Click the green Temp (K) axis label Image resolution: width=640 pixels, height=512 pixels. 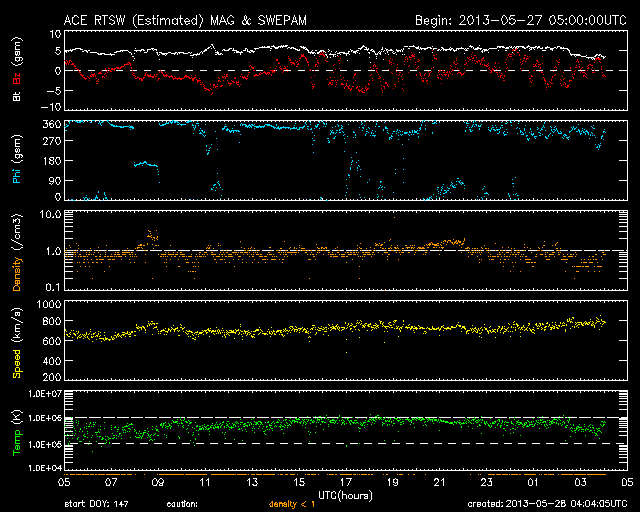coord(17,428)
